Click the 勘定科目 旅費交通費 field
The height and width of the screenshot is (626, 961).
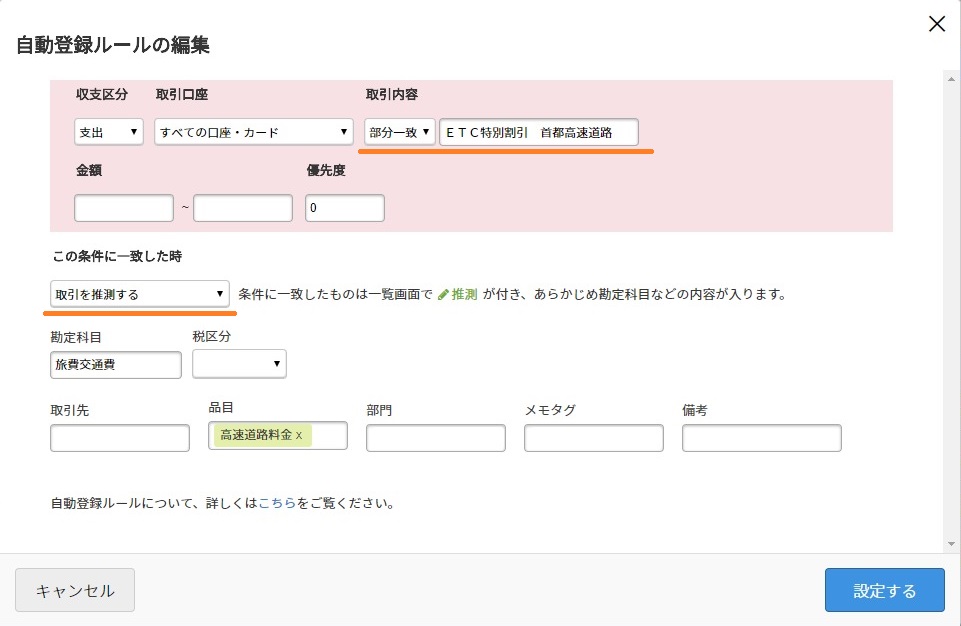click(x=116, y=365)
